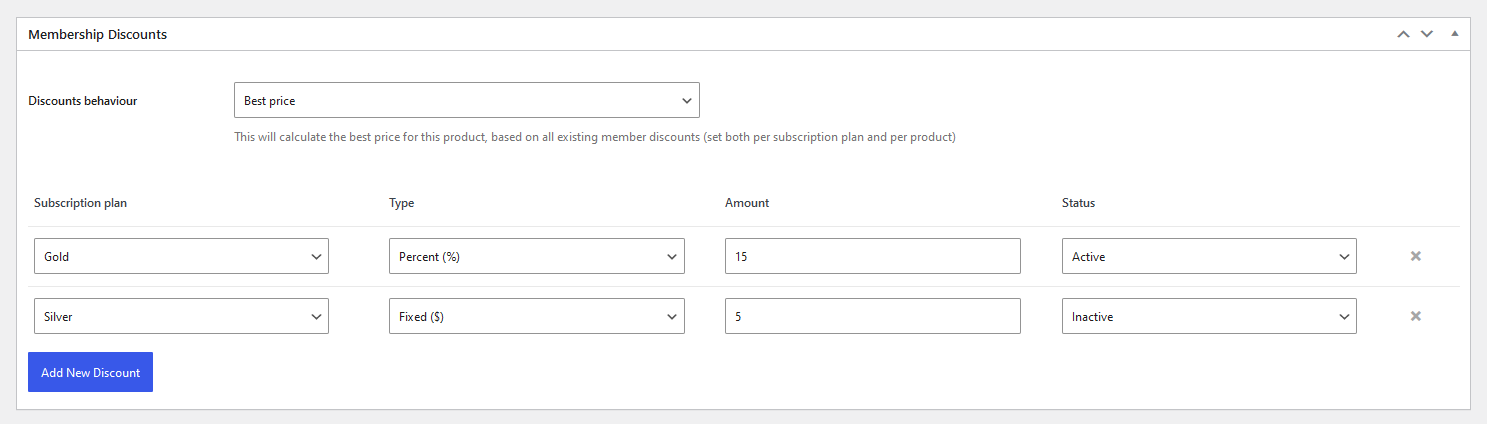
Task: Open the Inactive status dropdown
Action: [x=1209, y=316]
